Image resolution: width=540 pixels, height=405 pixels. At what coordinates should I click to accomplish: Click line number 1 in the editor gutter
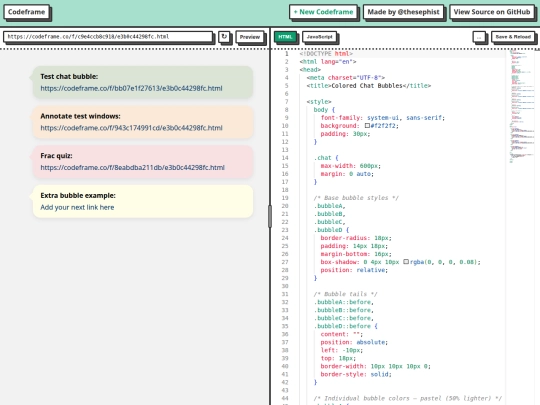(286, 54)
